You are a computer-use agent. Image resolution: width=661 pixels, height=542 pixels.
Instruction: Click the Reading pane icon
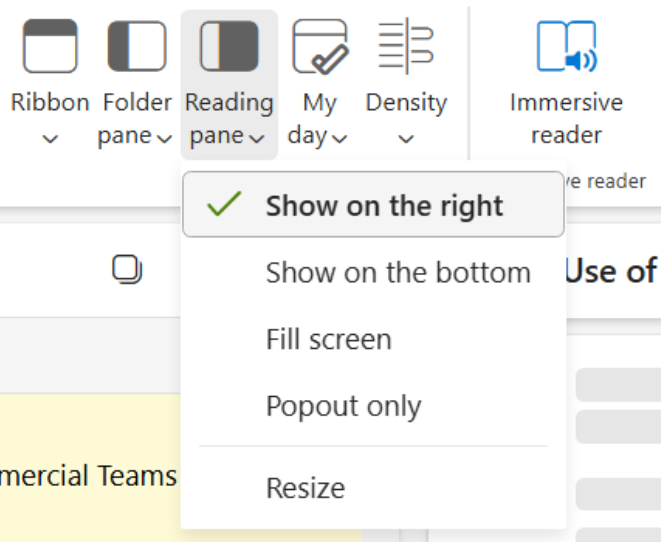click(229, 46)
